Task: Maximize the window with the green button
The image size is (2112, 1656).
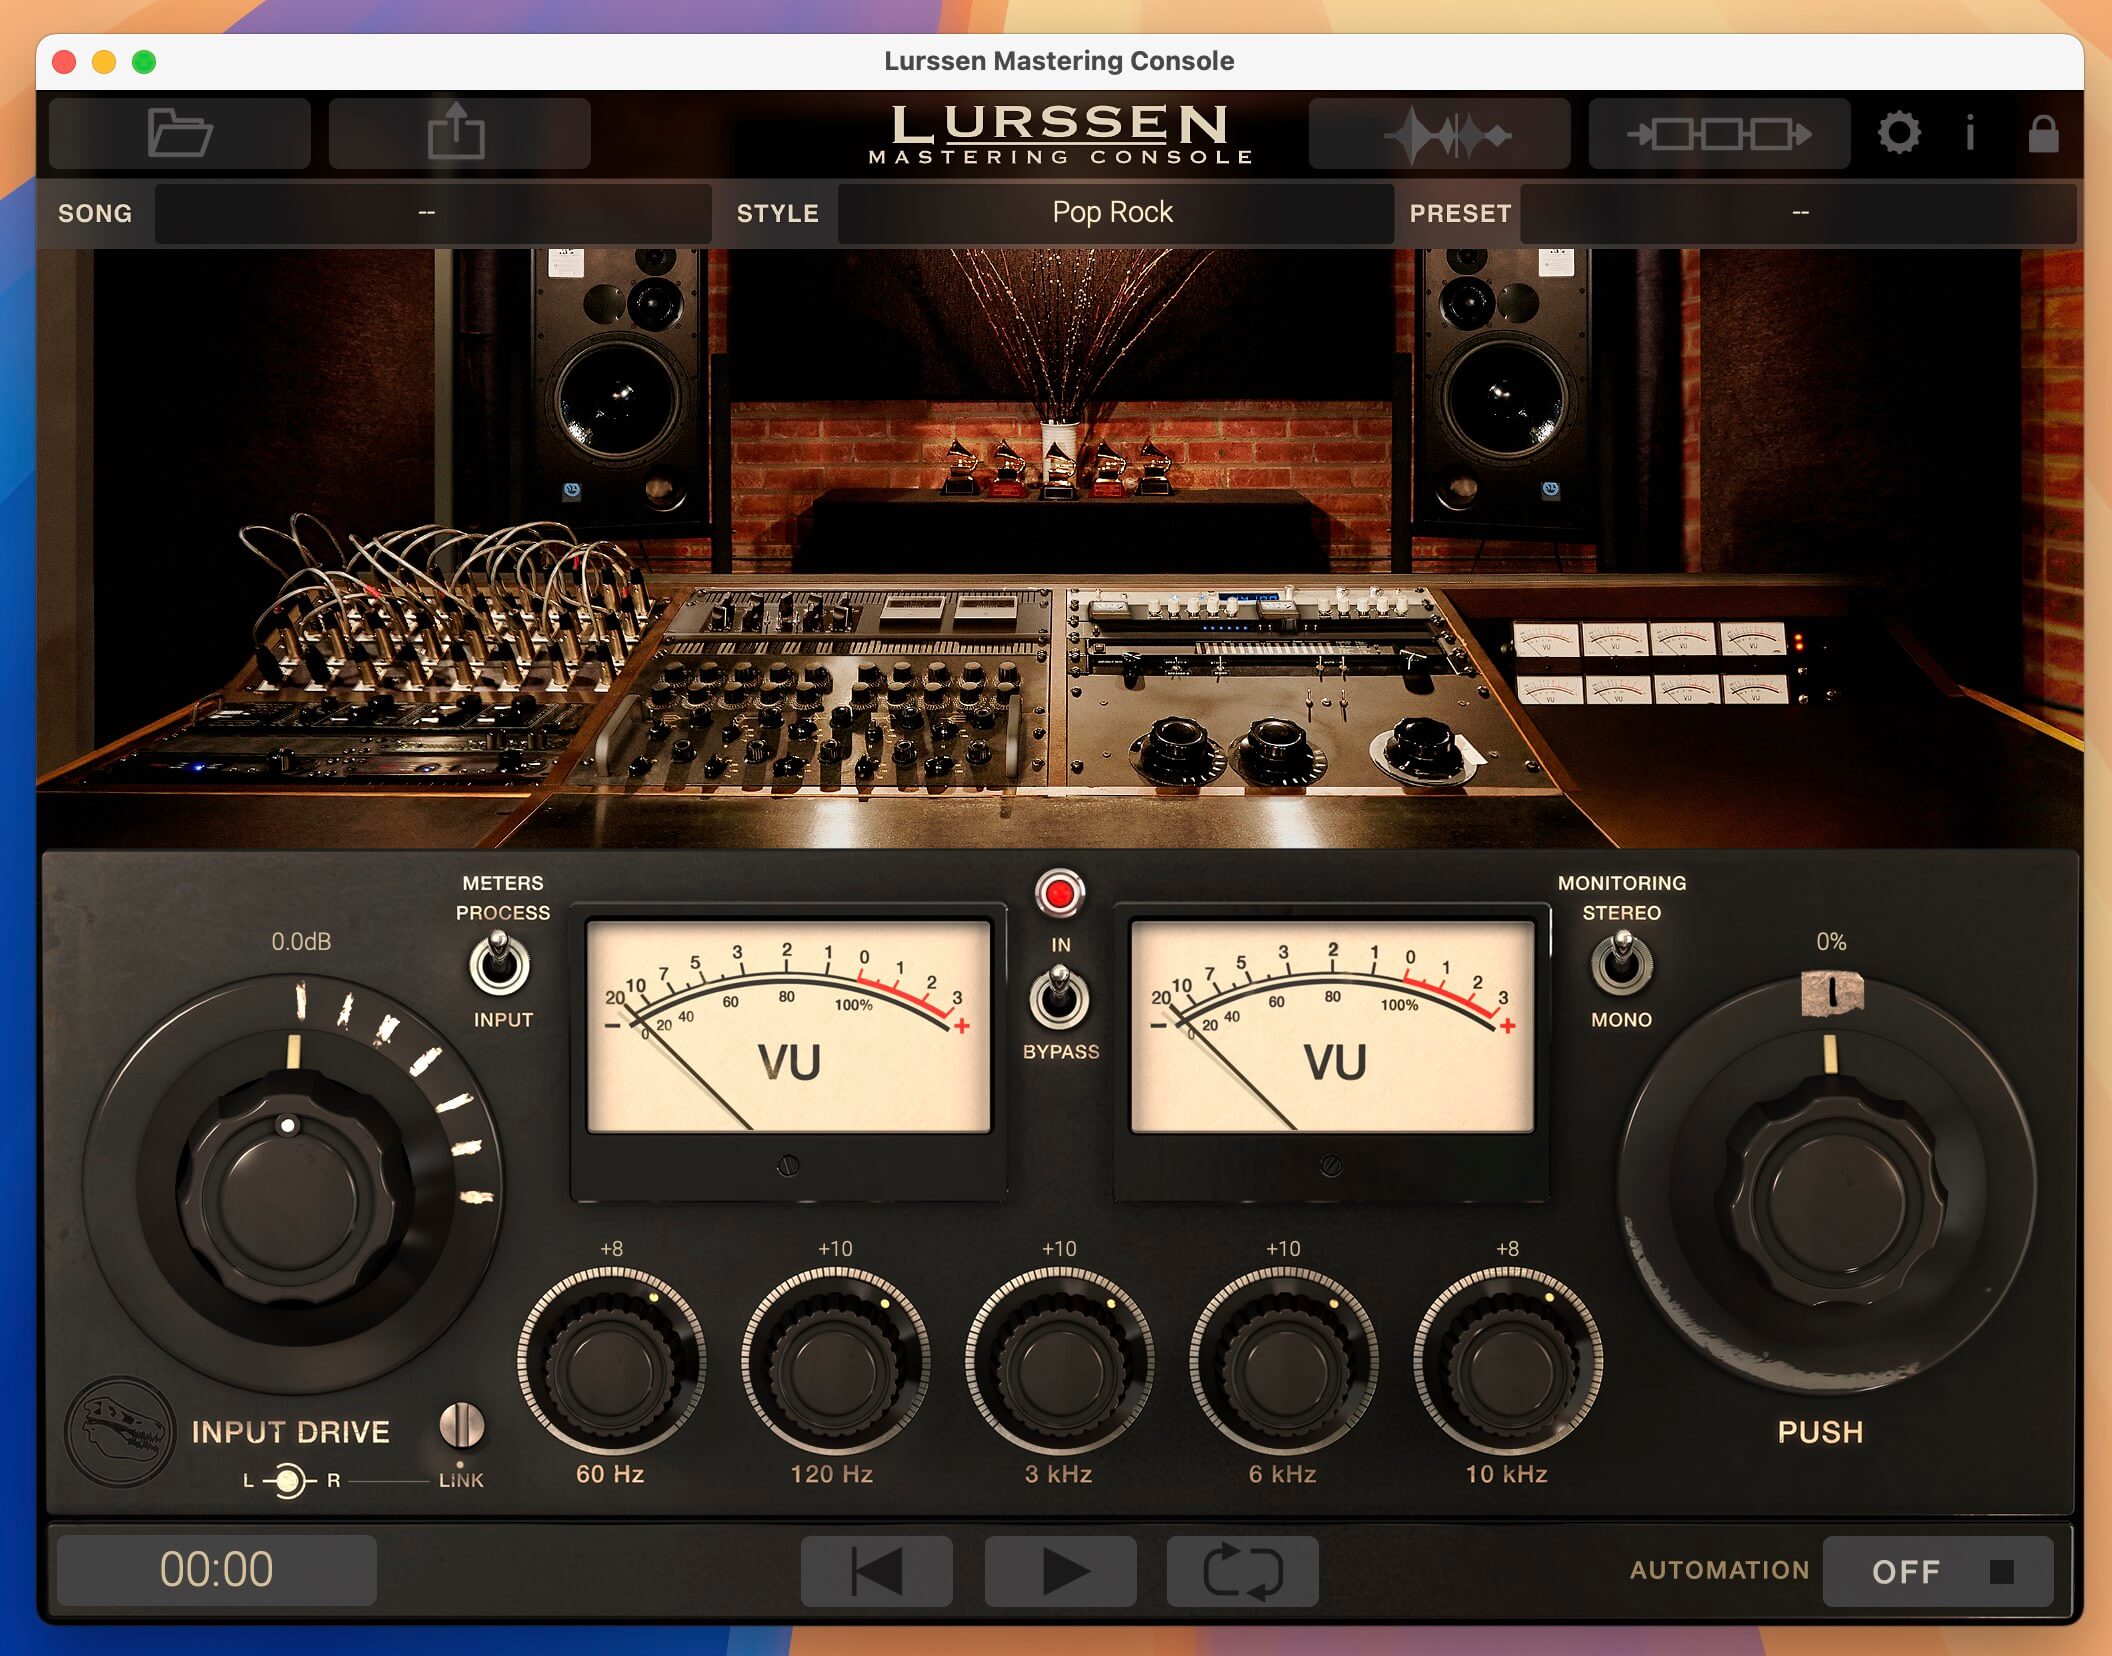Action: (144, 62)
